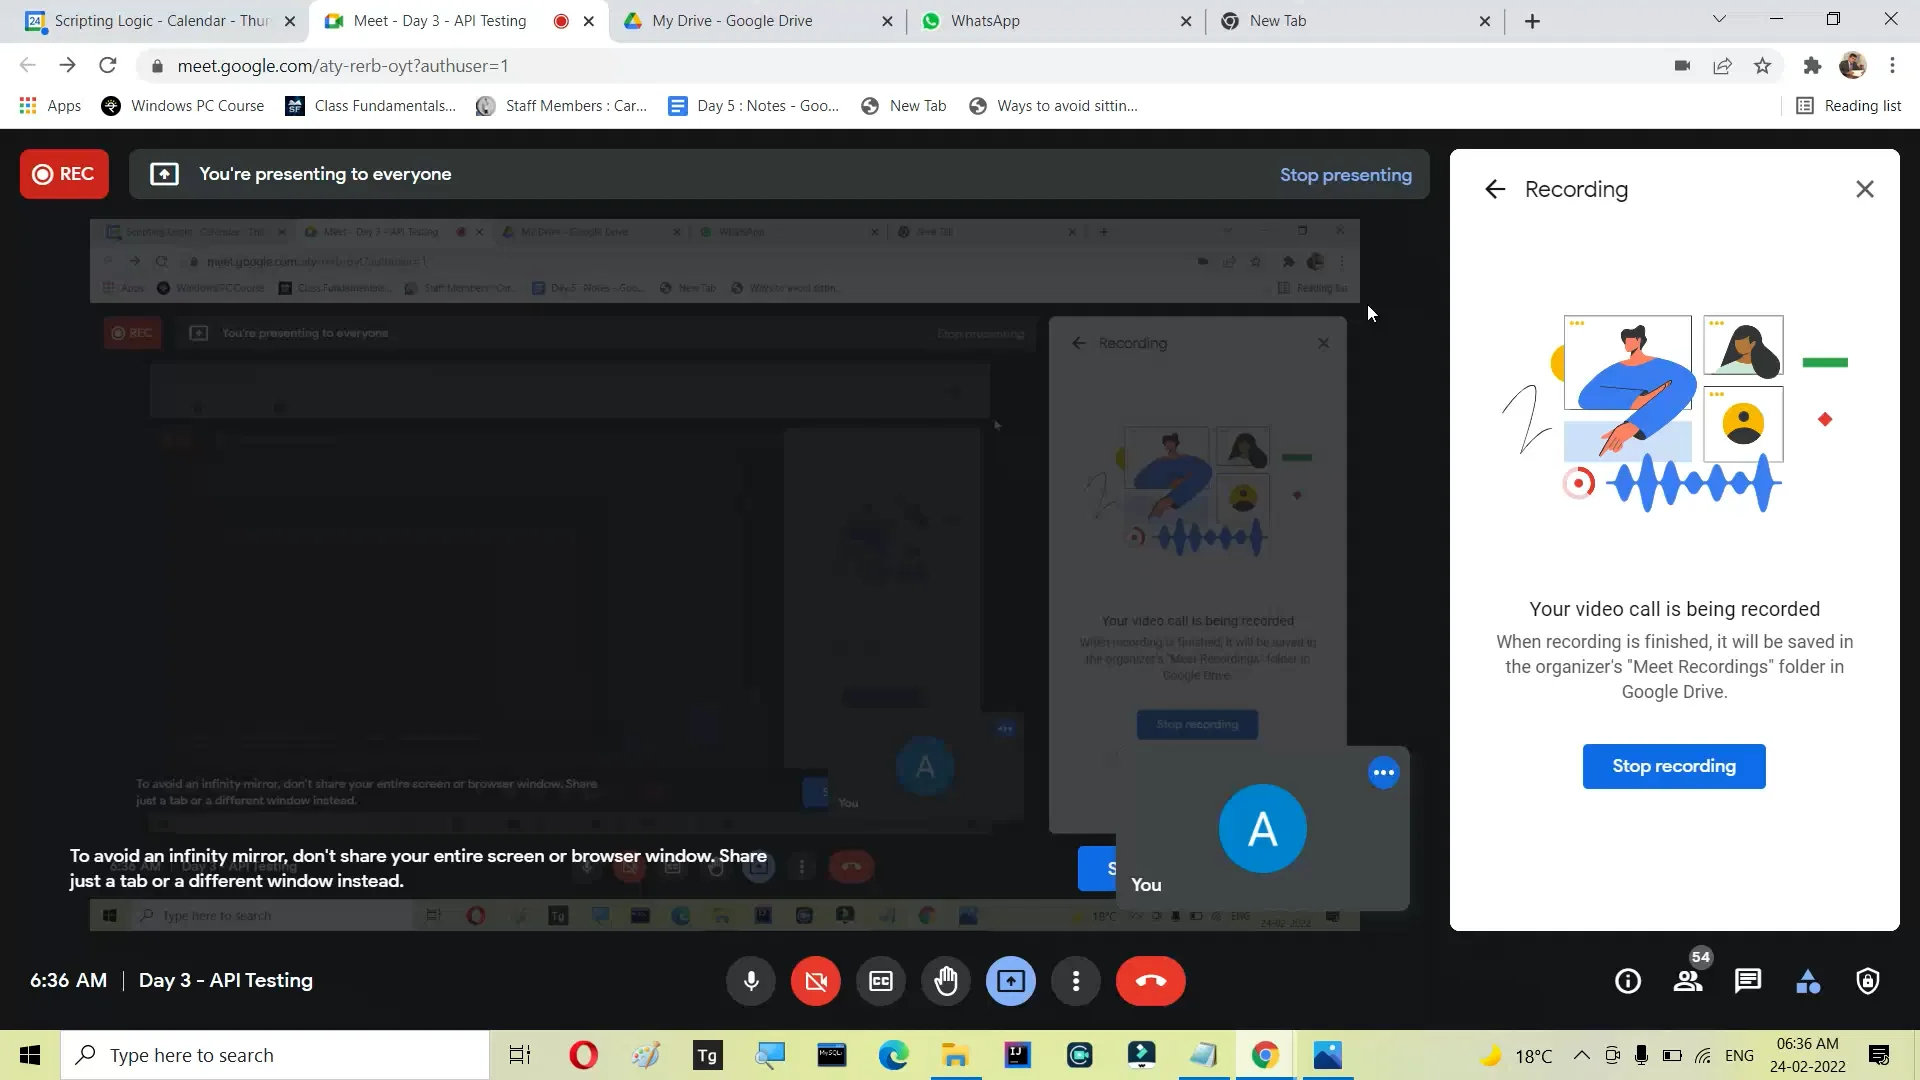
Task: Switch to the New Tab browser tab
Action: click(x=1354, y=21)
